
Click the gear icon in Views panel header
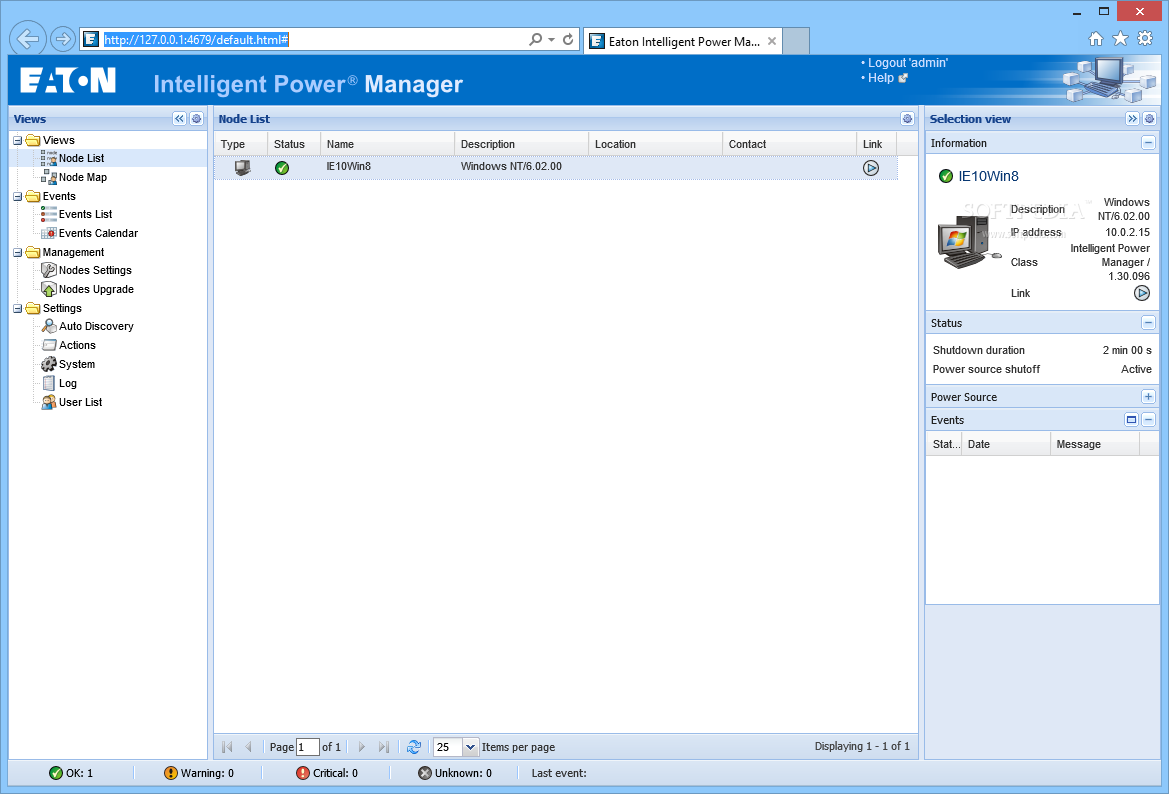pyautogui.click(x=196, y=119)
